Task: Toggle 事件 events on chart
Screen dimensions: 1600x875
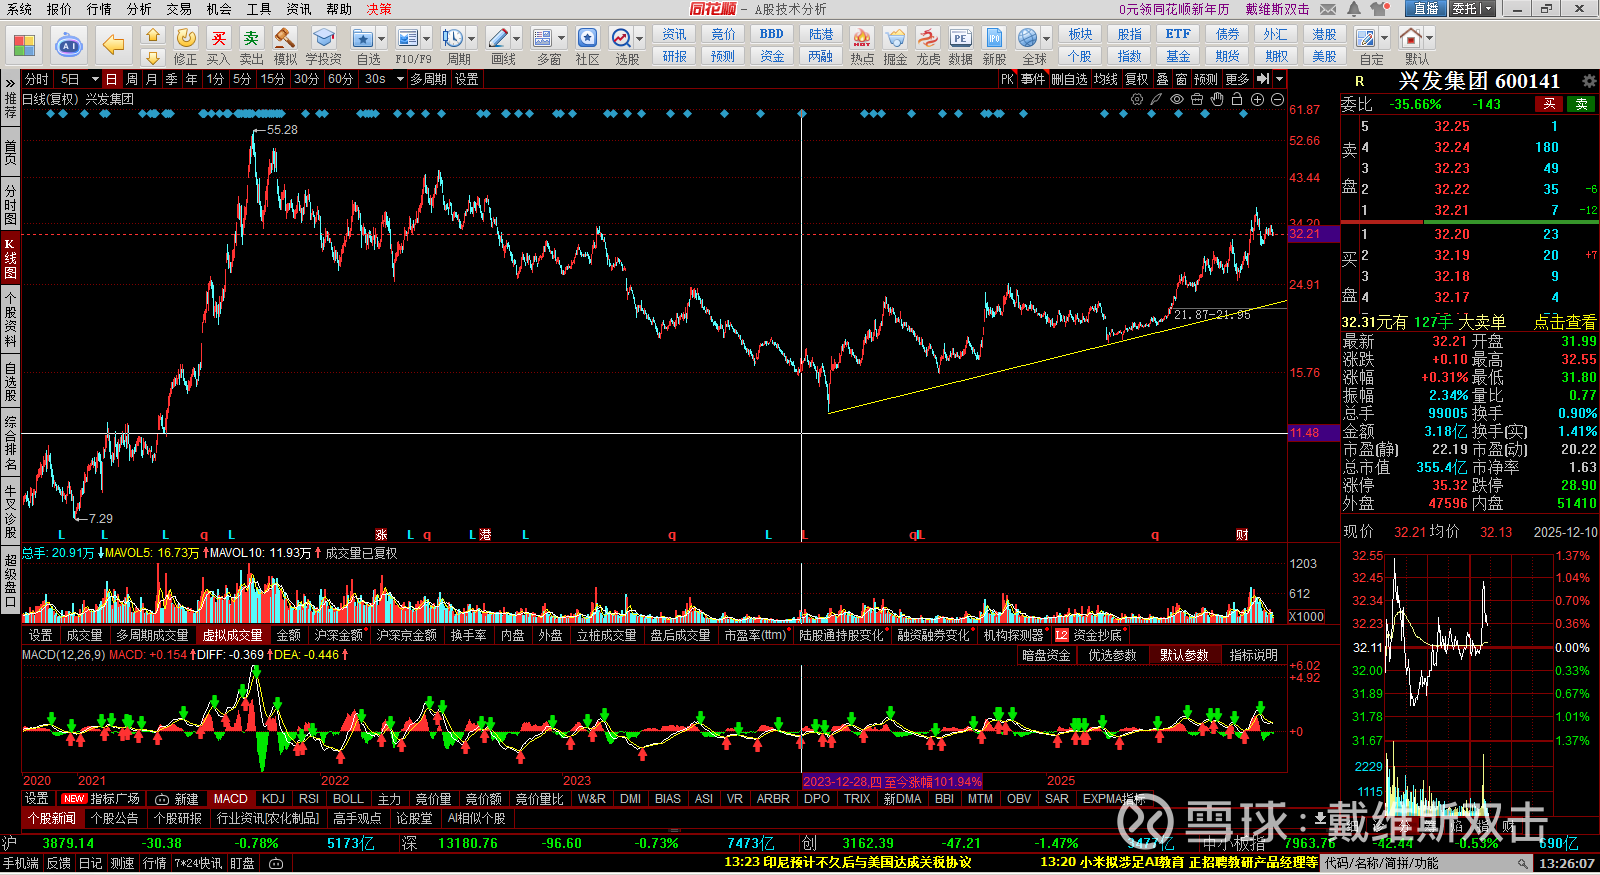Action: tap(1033, 79)
